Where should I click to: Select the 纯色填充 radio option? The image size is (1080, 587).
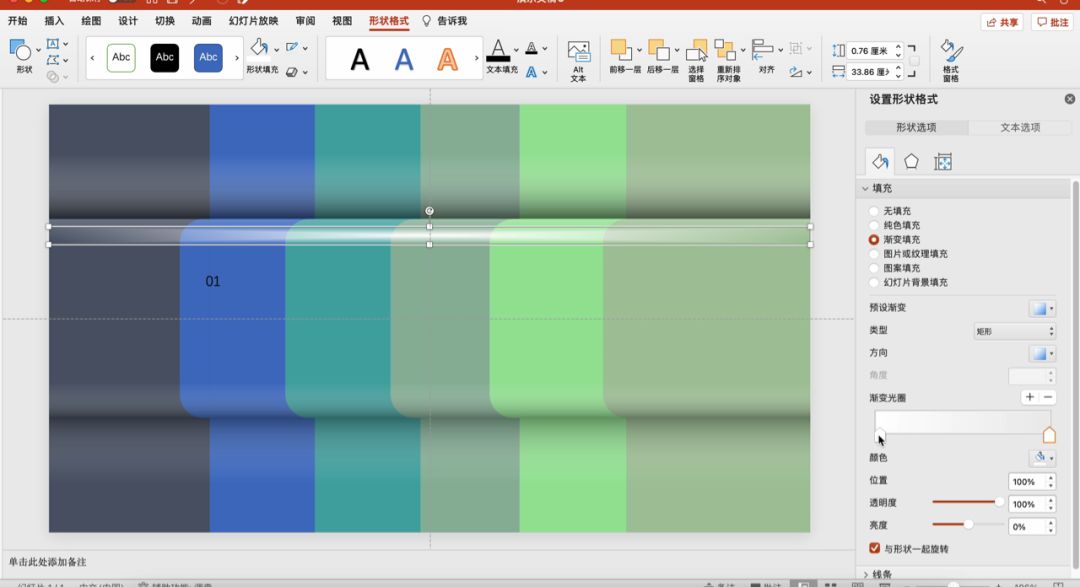[x=874, y=225]
